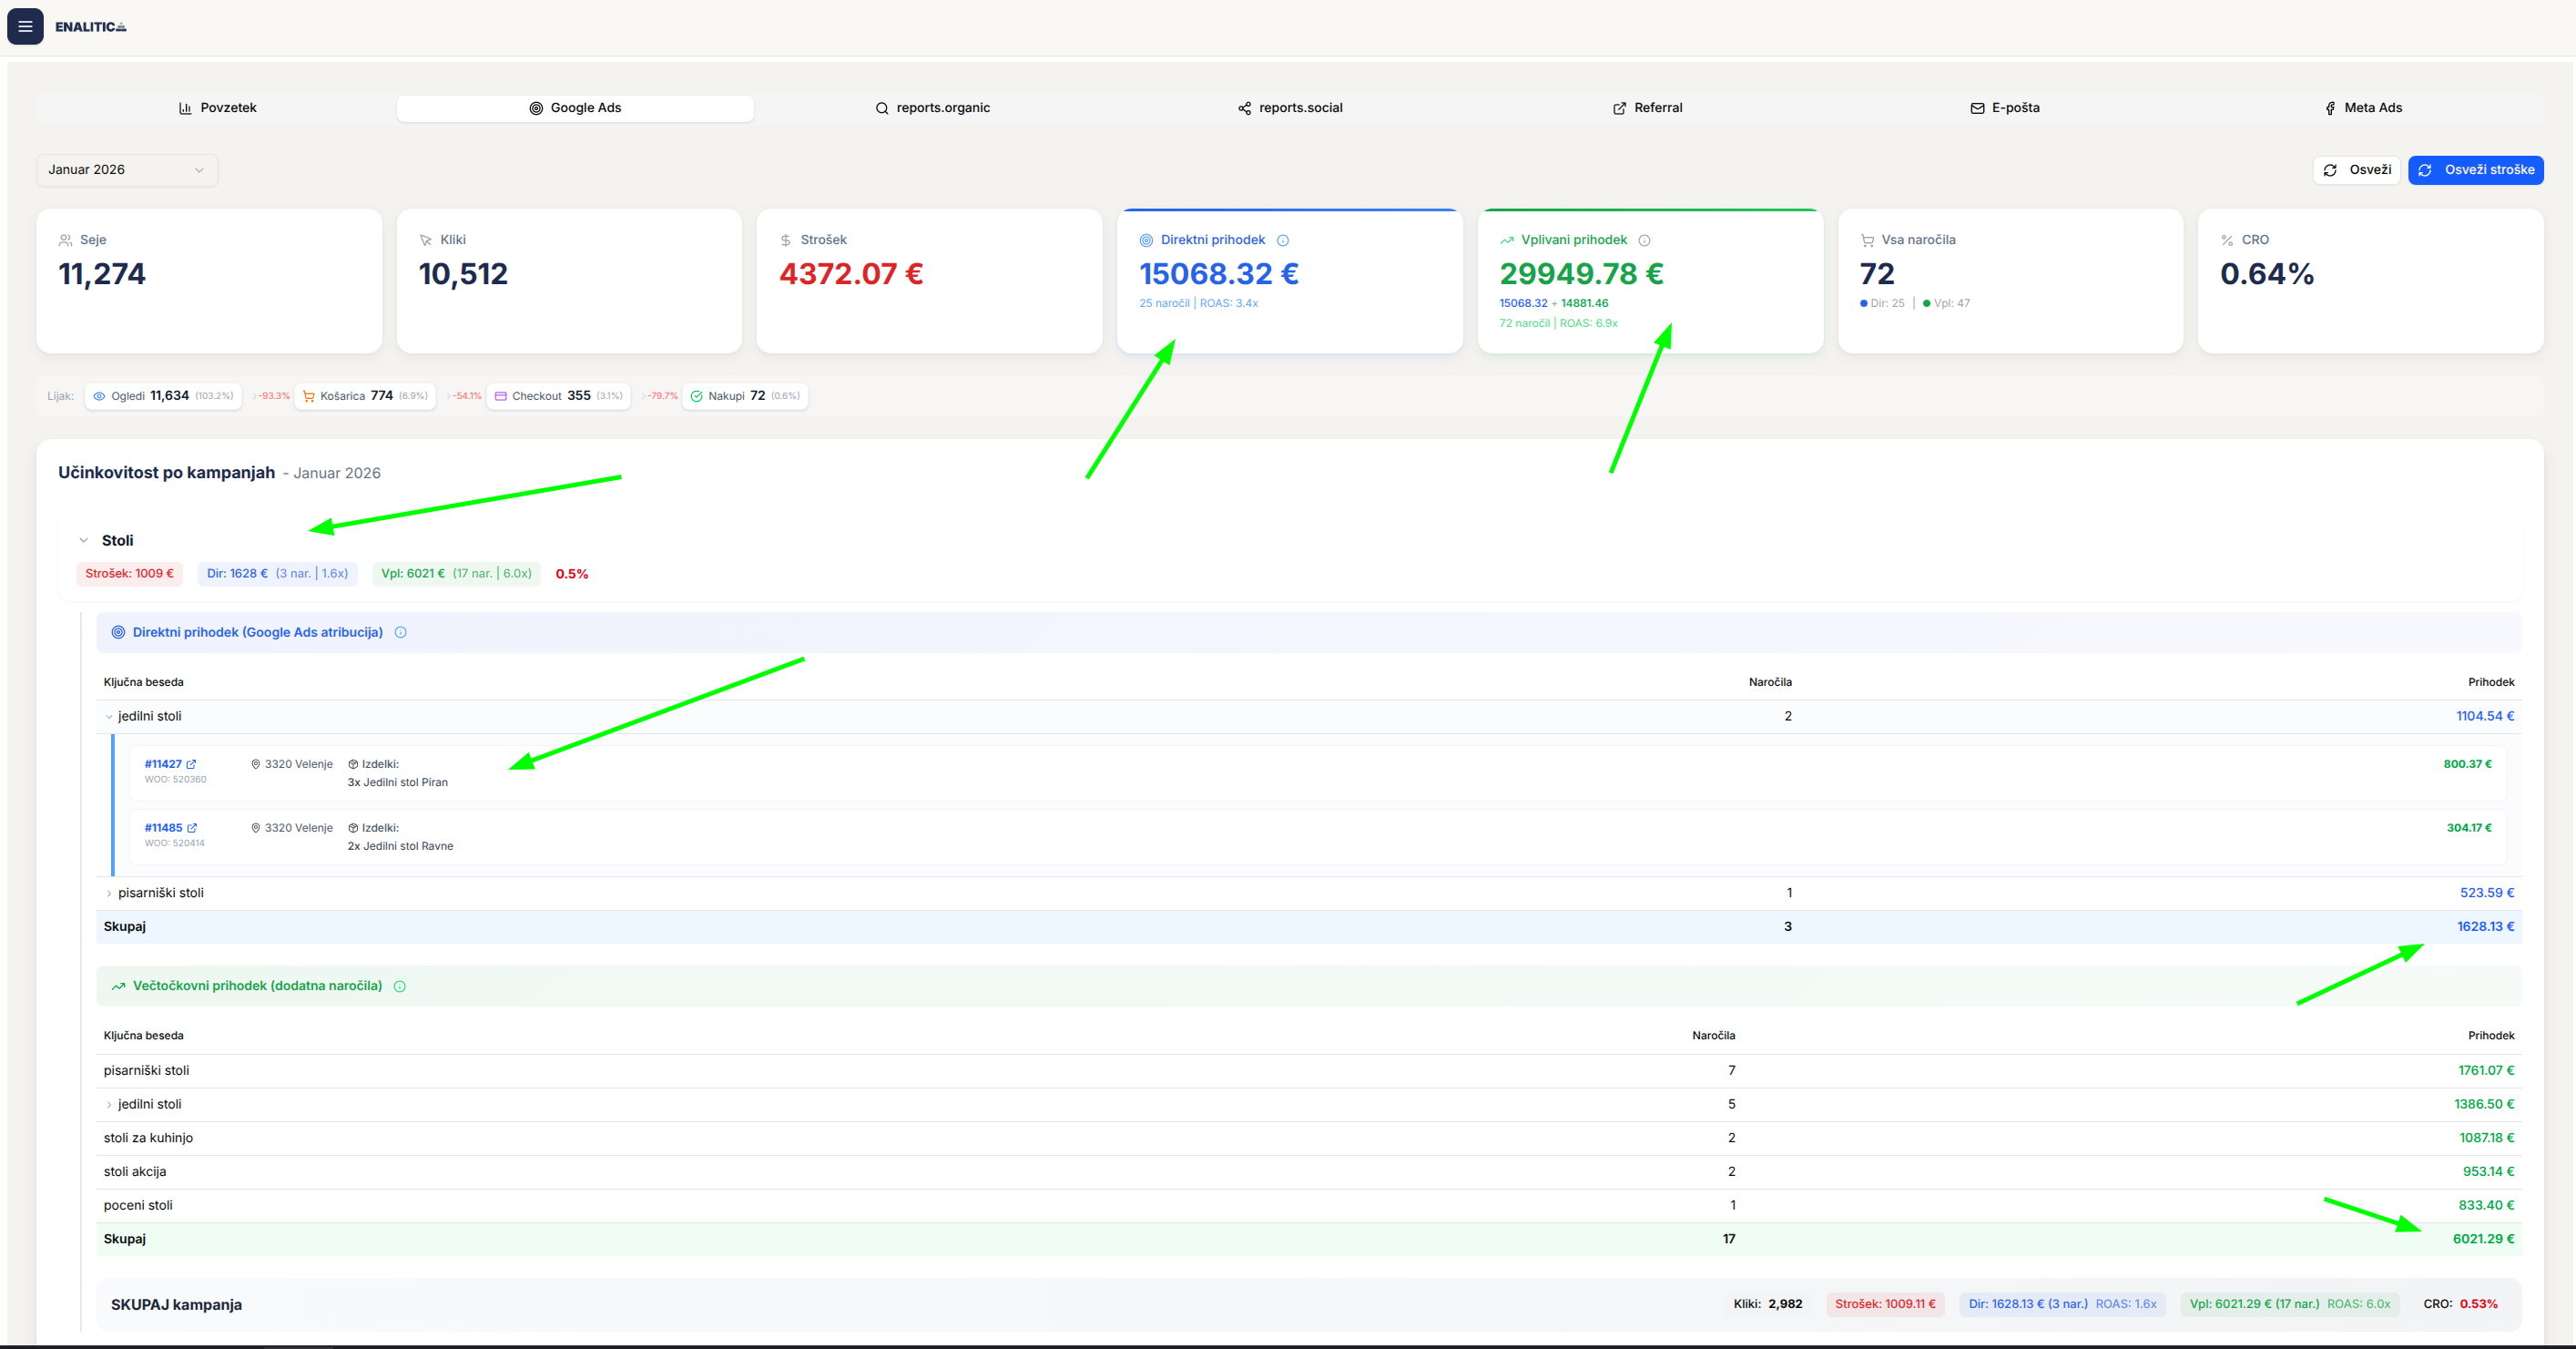The height and width of the screenshot is (1349, 2576).
Task: Collapse the jedilni stoli direct keyword row
Action: (109, 717)
